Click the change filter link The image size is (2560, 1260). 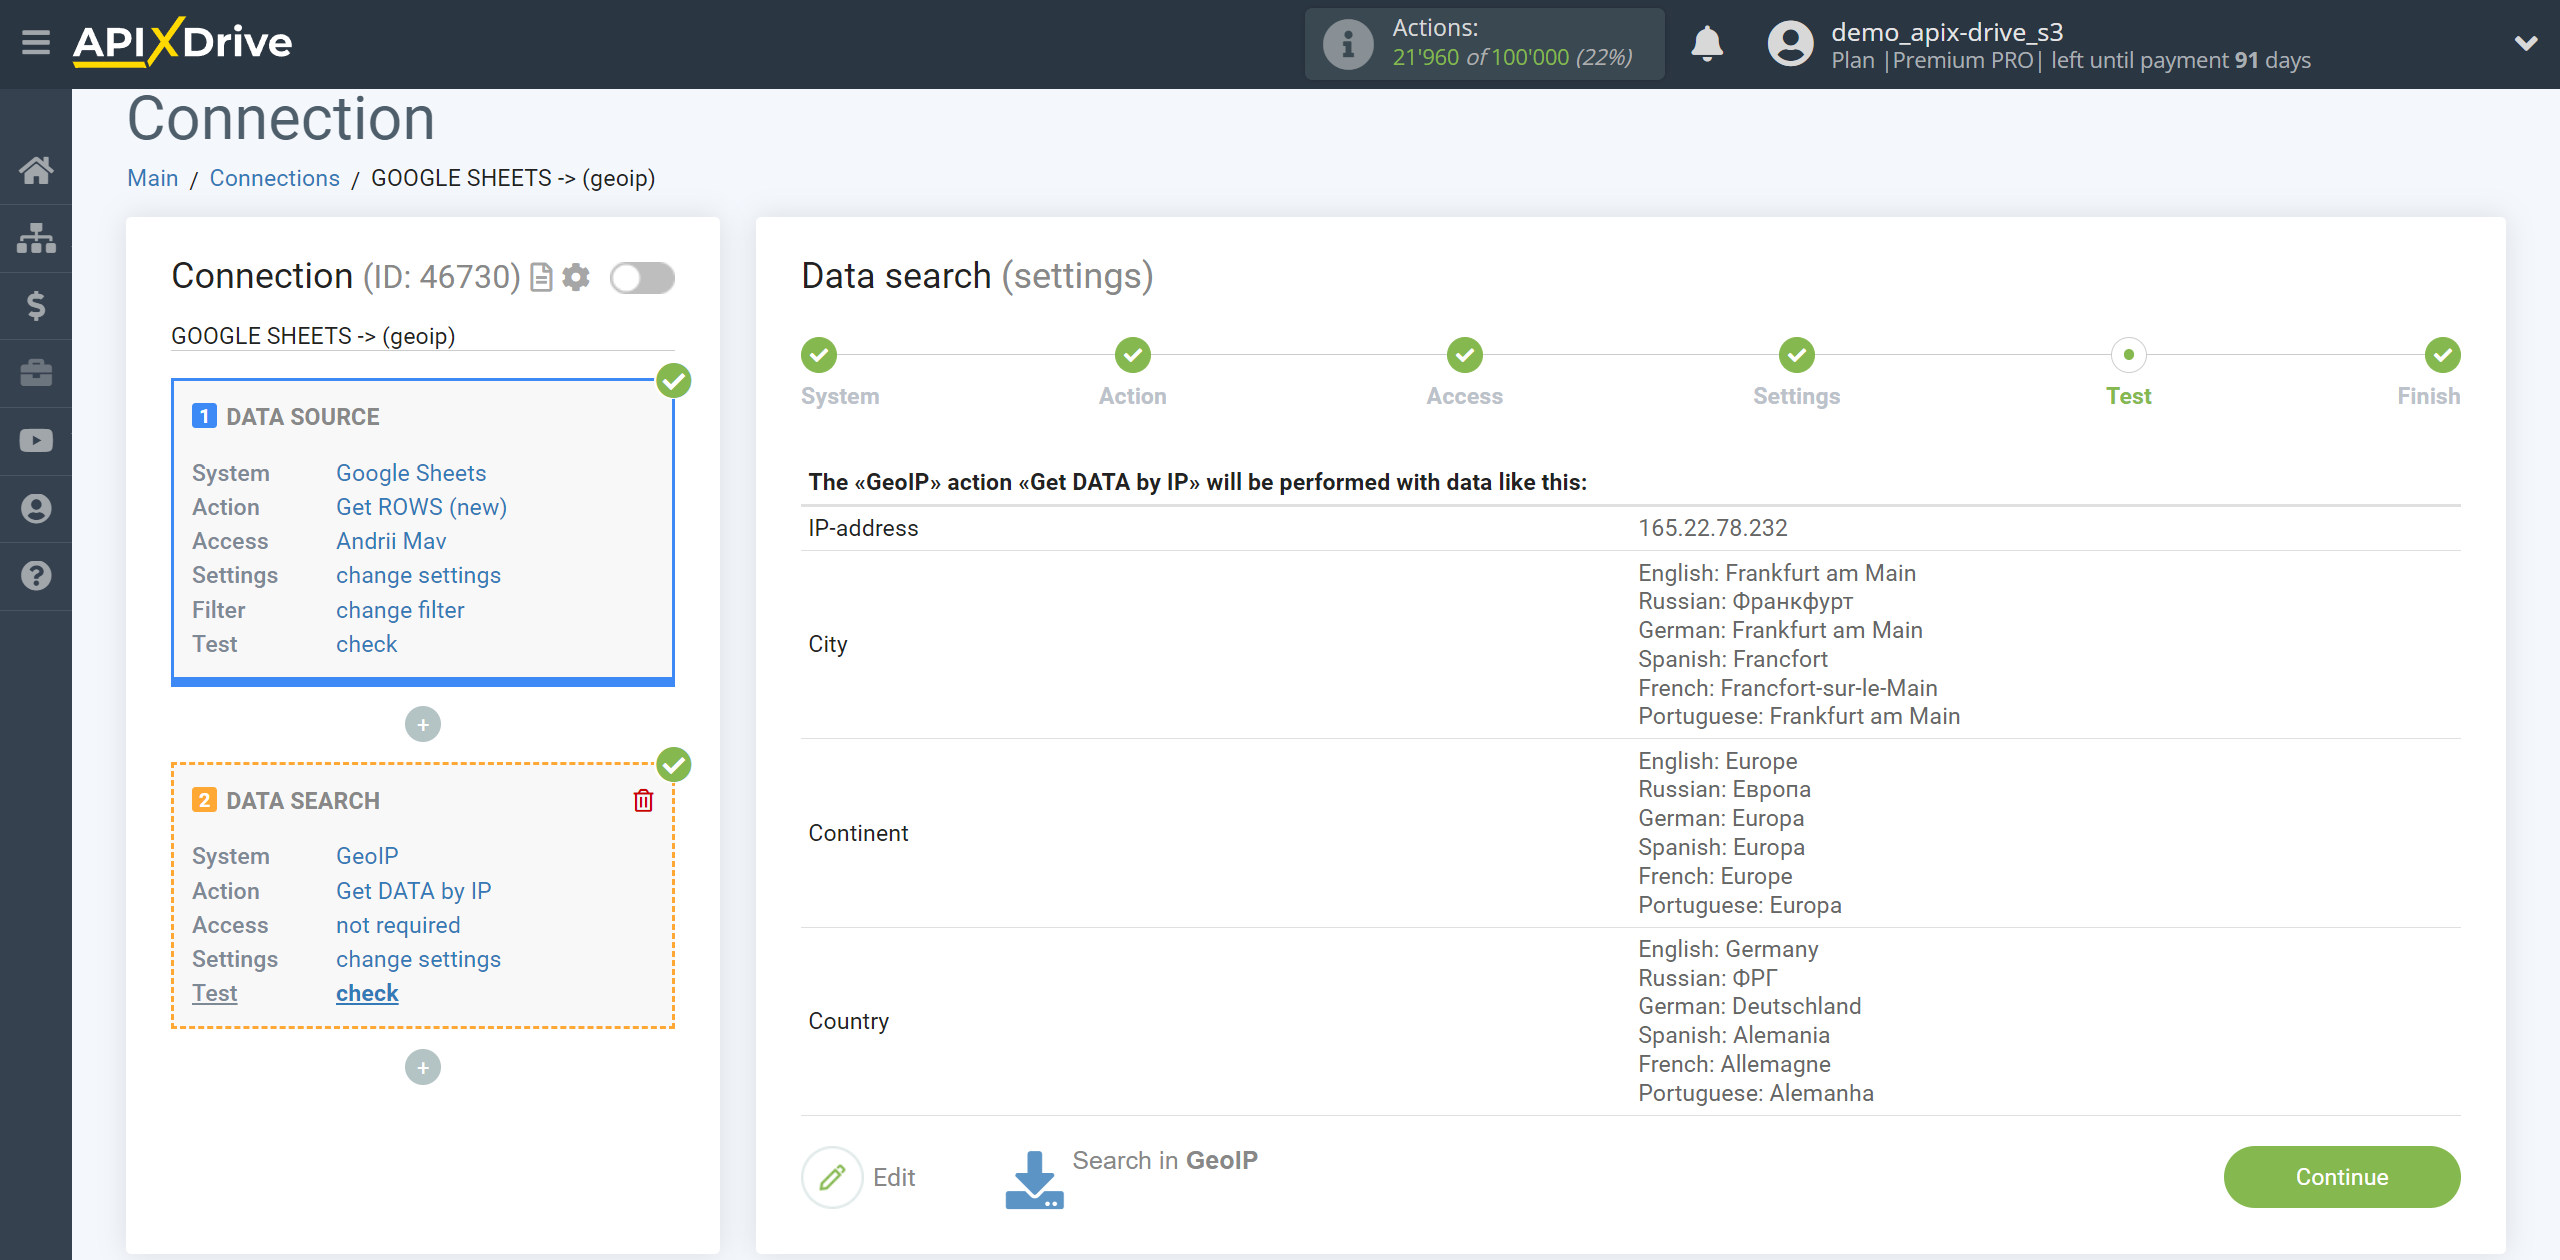pos(400,610)
